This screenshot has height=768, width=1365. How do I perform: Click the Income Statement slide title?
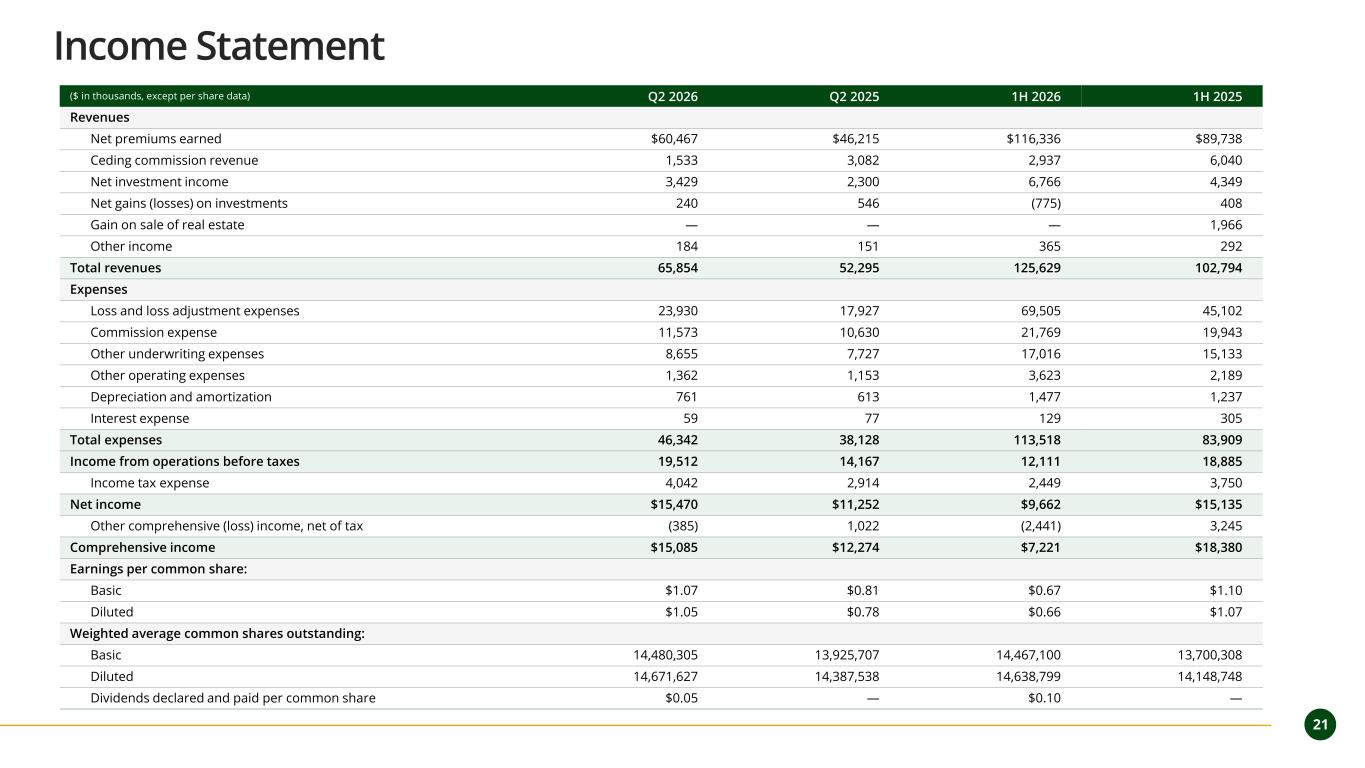[219, 46]
